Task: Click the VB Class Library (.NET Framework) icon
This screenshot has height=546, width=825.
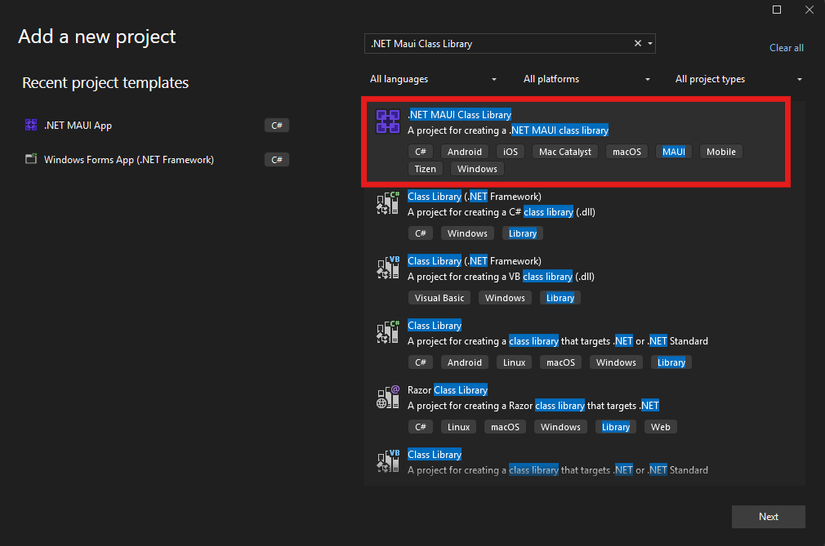Action: pos(388,268)
